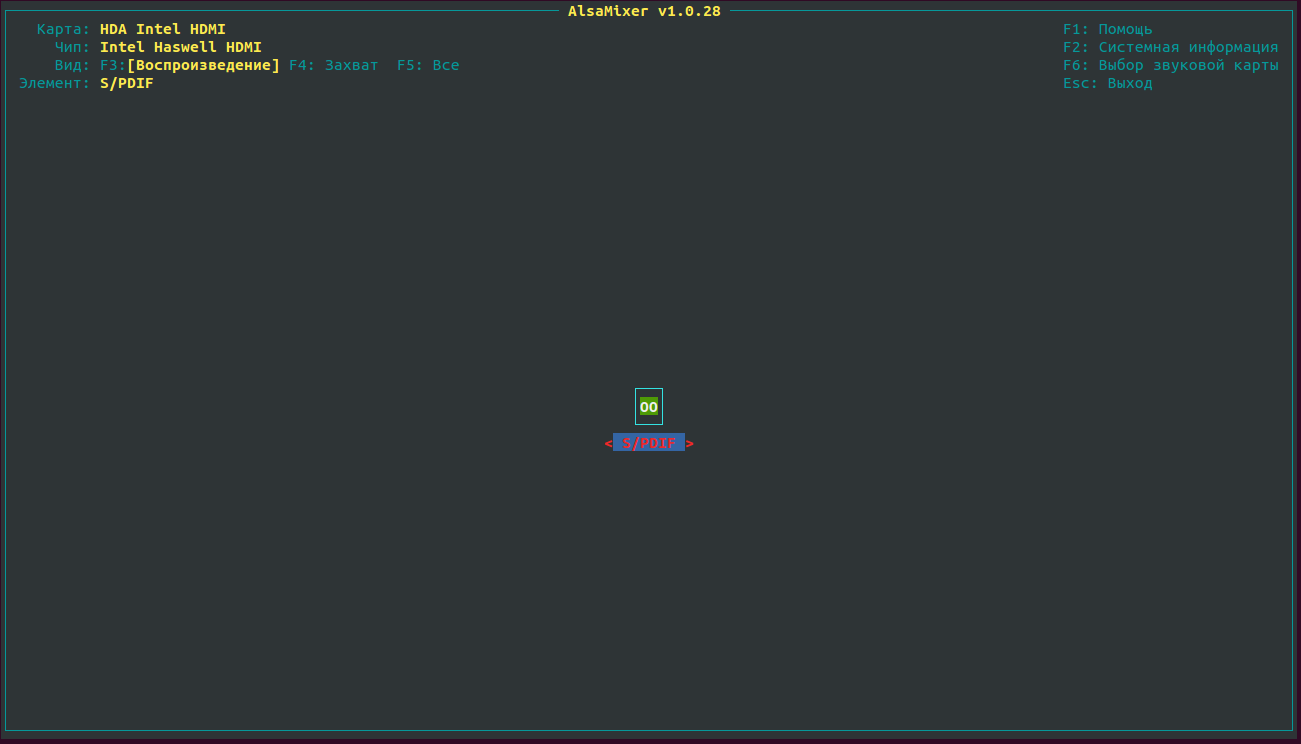Click the Чип label

(x=73, y=47)
